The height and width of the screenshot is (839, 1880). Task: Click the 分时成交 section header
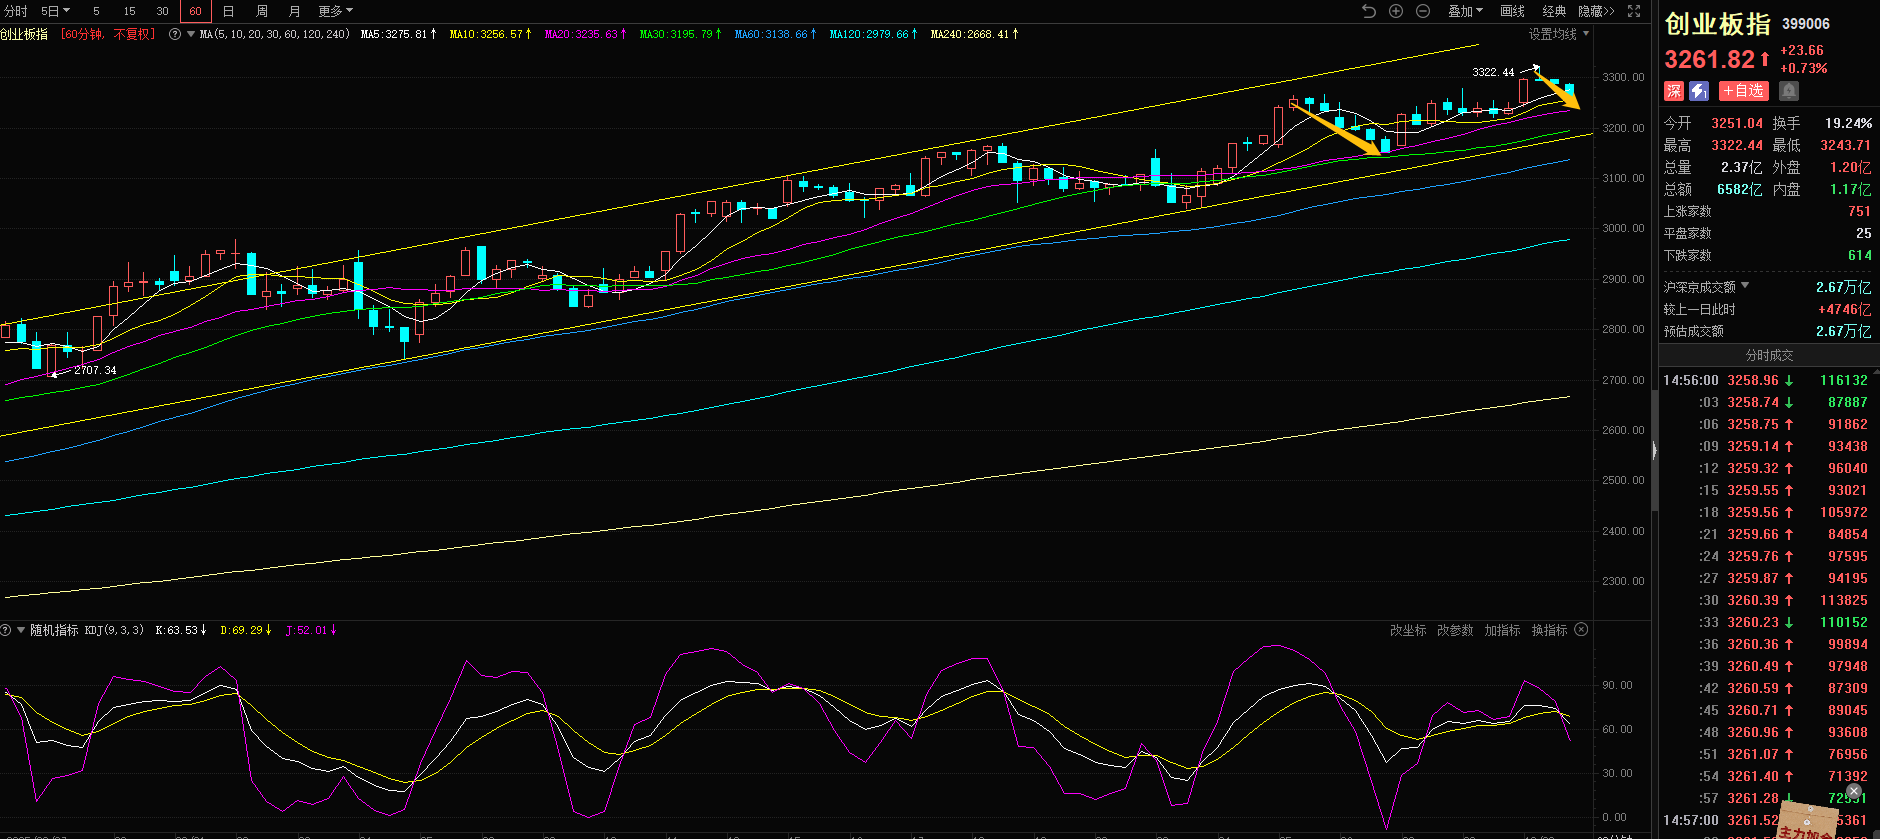(x=1769, y=355)
